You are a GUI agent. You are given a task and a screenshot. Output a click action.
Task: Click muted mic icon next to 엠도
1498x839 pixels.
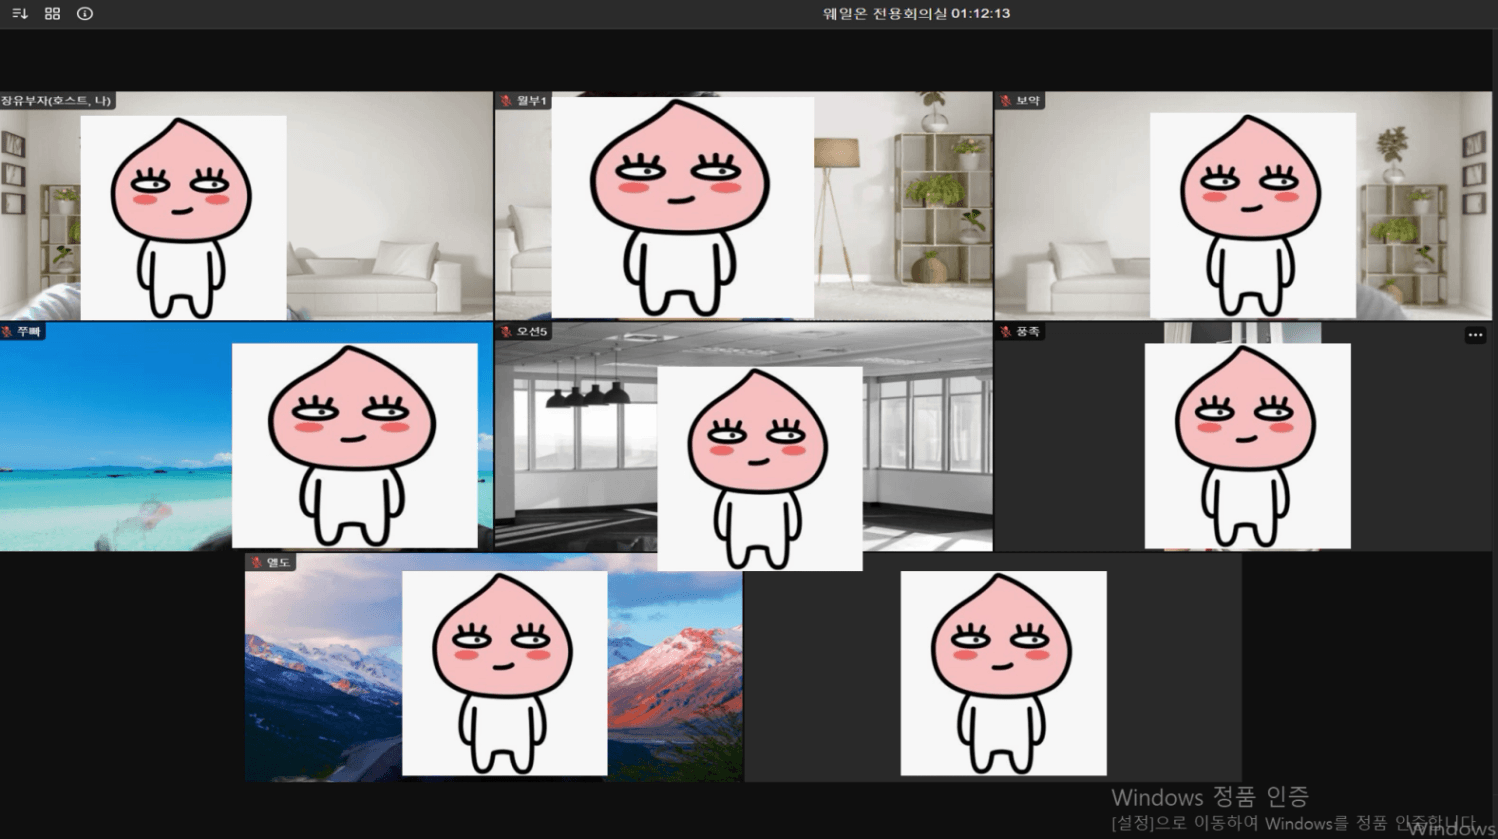point(256,562)
